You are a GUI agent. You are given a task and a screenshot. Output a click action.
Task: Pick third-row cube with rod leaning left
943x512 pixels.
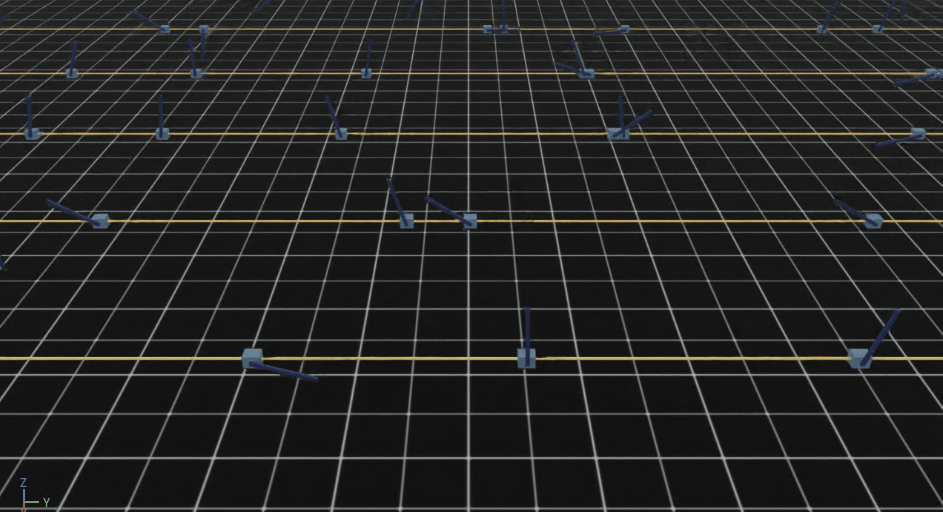pyautogui.click(x=341, y=133)
